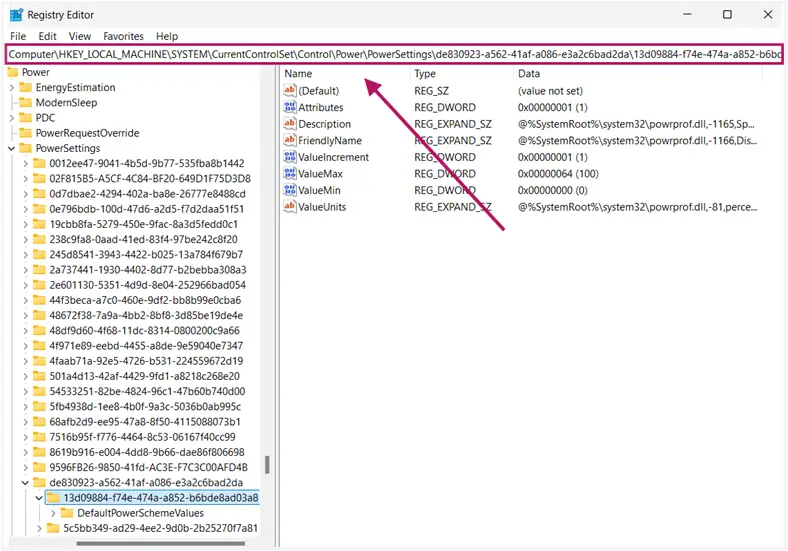This screenshot has height=551, width=788.
Task: Click the tree pane horizontal scrollbar thumb
Action: [x=161, y=543]
